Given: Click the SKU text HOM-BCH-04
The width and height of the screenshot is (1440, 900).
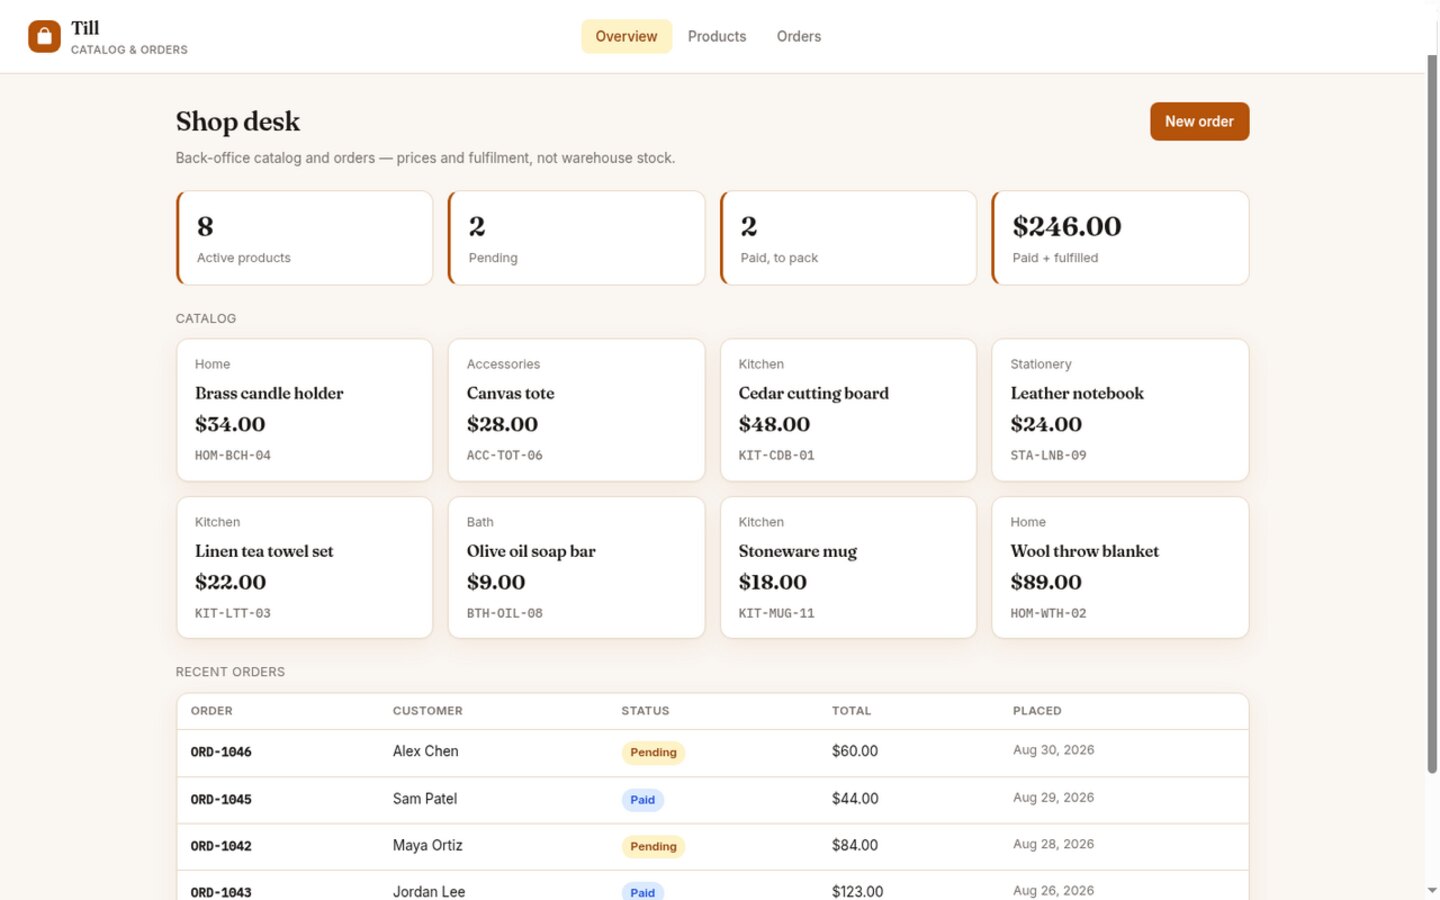Looking at the screenshot, I should [x=232, y=455].
